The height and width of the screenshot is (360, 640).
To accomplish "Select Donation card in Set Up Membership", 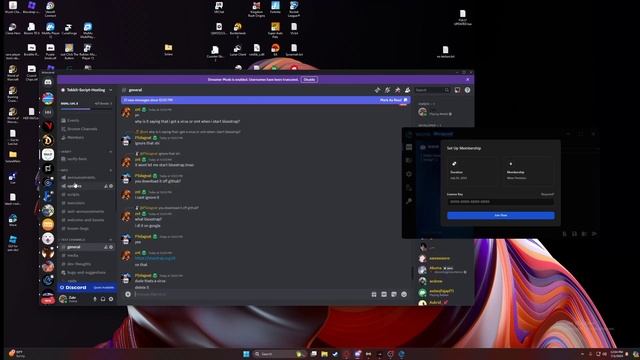I will pyautogui.click(x=473, y=171).
